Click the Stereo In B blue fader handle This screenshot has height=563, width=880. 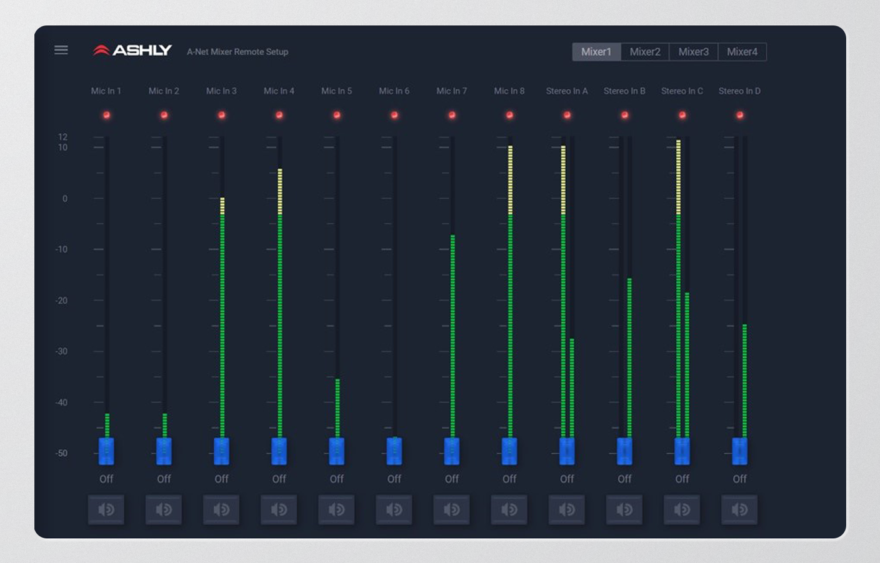pyautogui.click(x=625, y=451)
